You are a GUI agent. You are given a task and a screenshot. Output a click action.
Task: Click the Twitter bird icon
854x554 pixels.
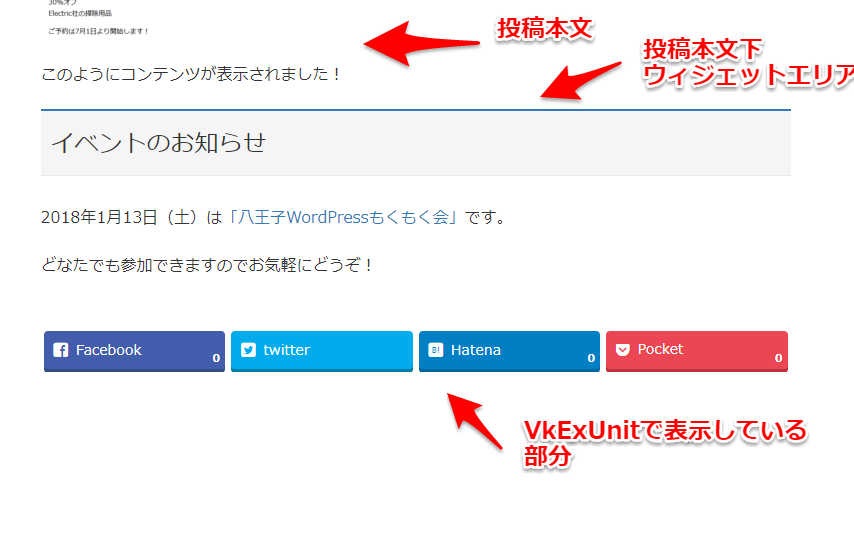pyautogui.click(x=248, y=350)
